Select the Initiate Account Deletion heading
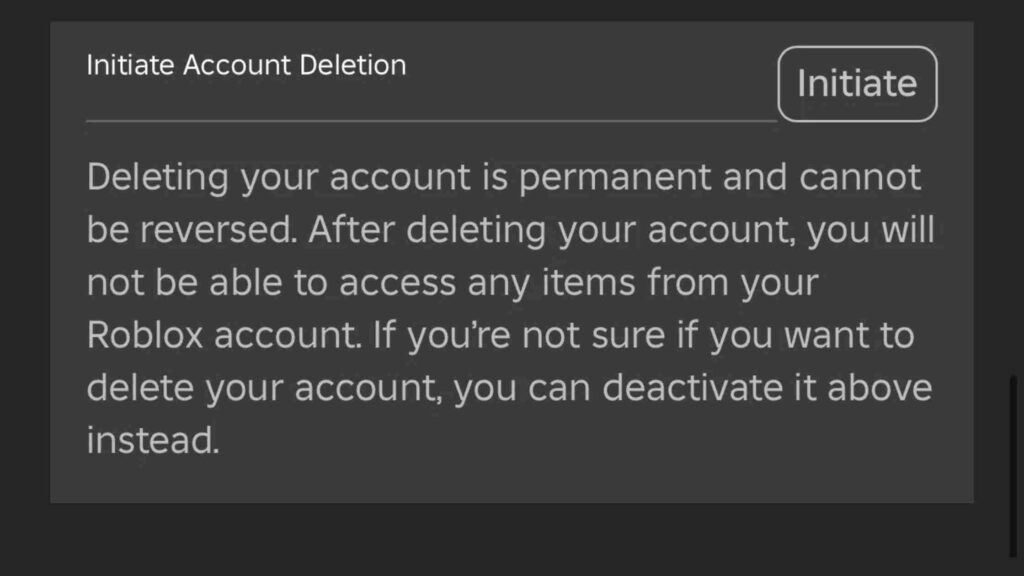 click(x=245, y=65)
